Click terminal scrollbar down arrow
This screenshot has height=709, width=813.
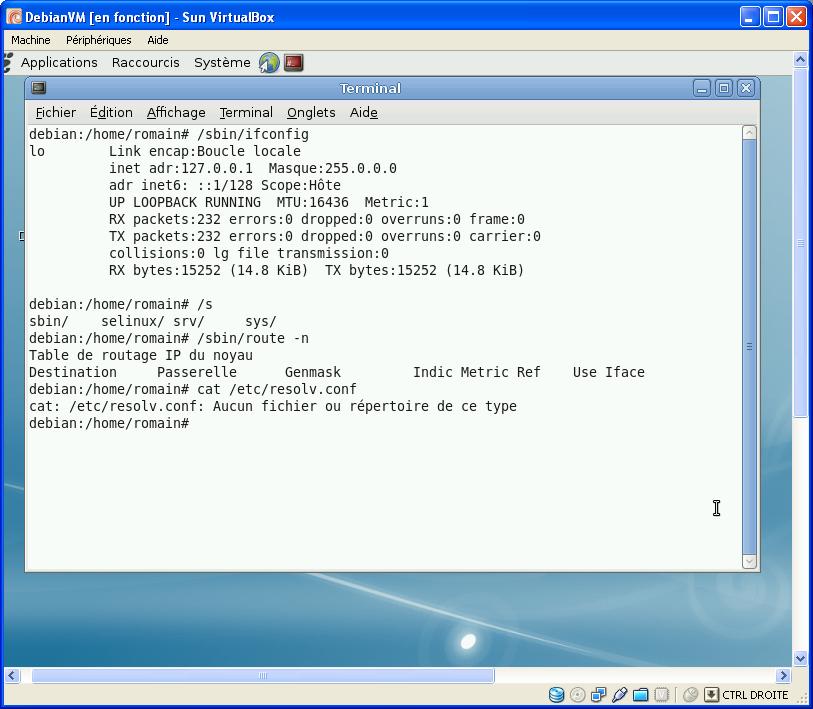(749, 562)
